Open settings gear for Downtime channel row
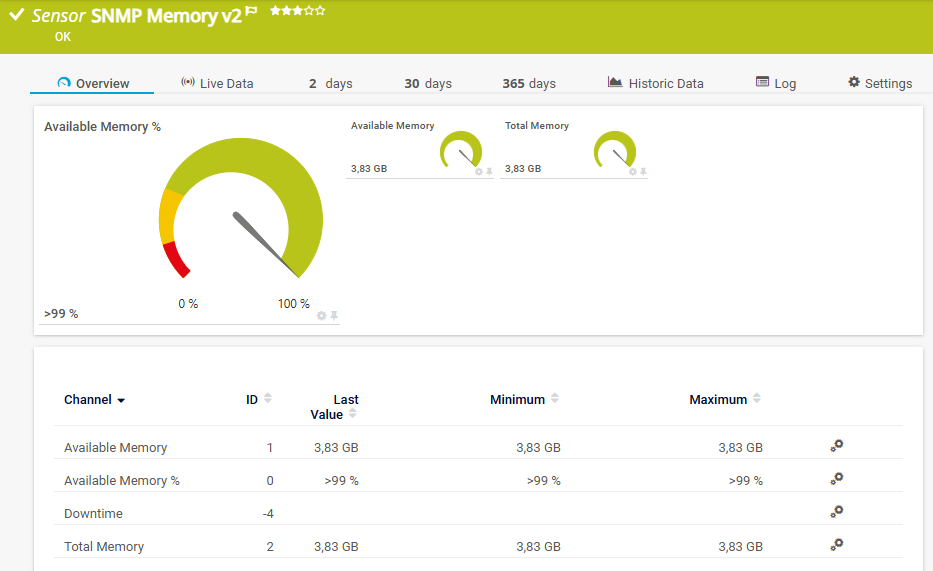The image size is (933, 571). pyautogui.click(x=837, y=512)
